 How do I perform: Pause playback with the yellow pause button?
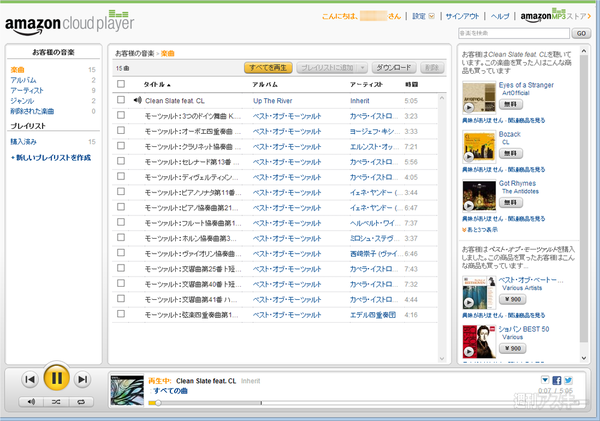[56, 378]
